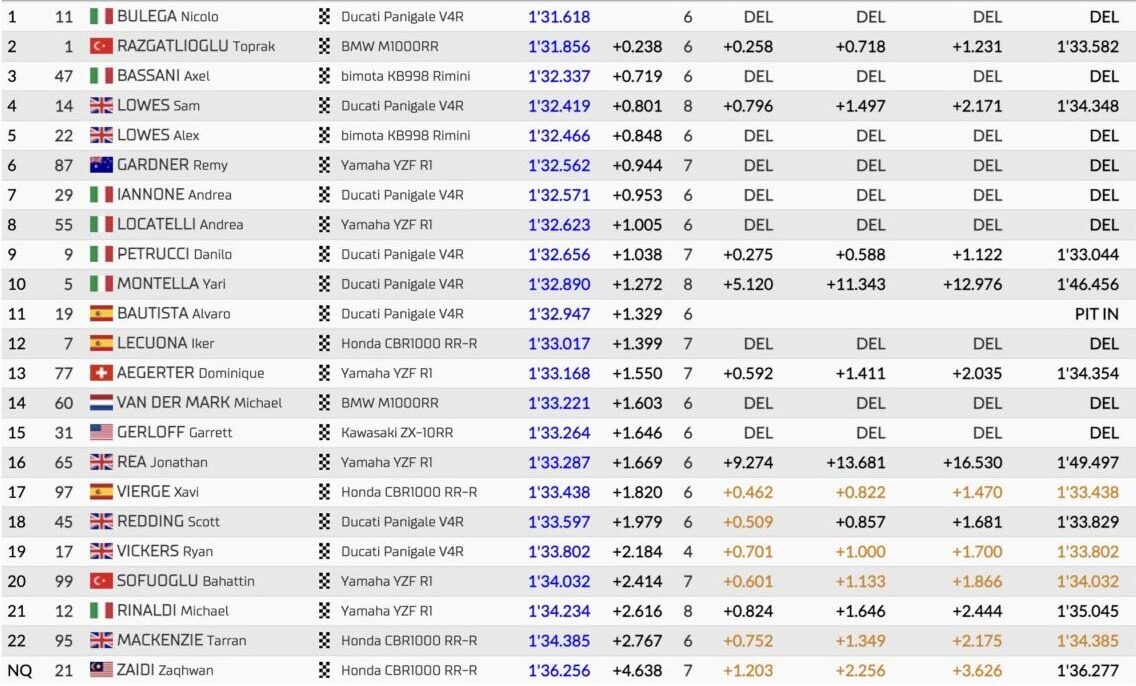
Task: Select rider name MONTELLA Yari
Action: click(172, 283)
